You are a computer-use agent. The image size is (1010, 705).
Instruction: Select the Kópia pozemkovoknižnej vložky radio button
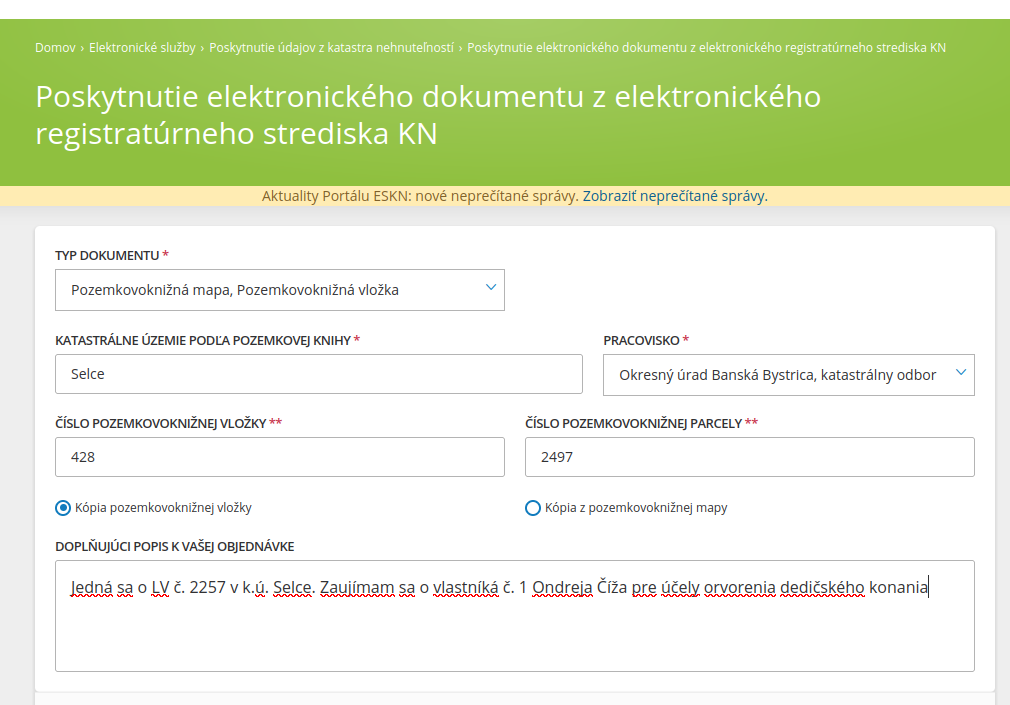tap(63, 508)
